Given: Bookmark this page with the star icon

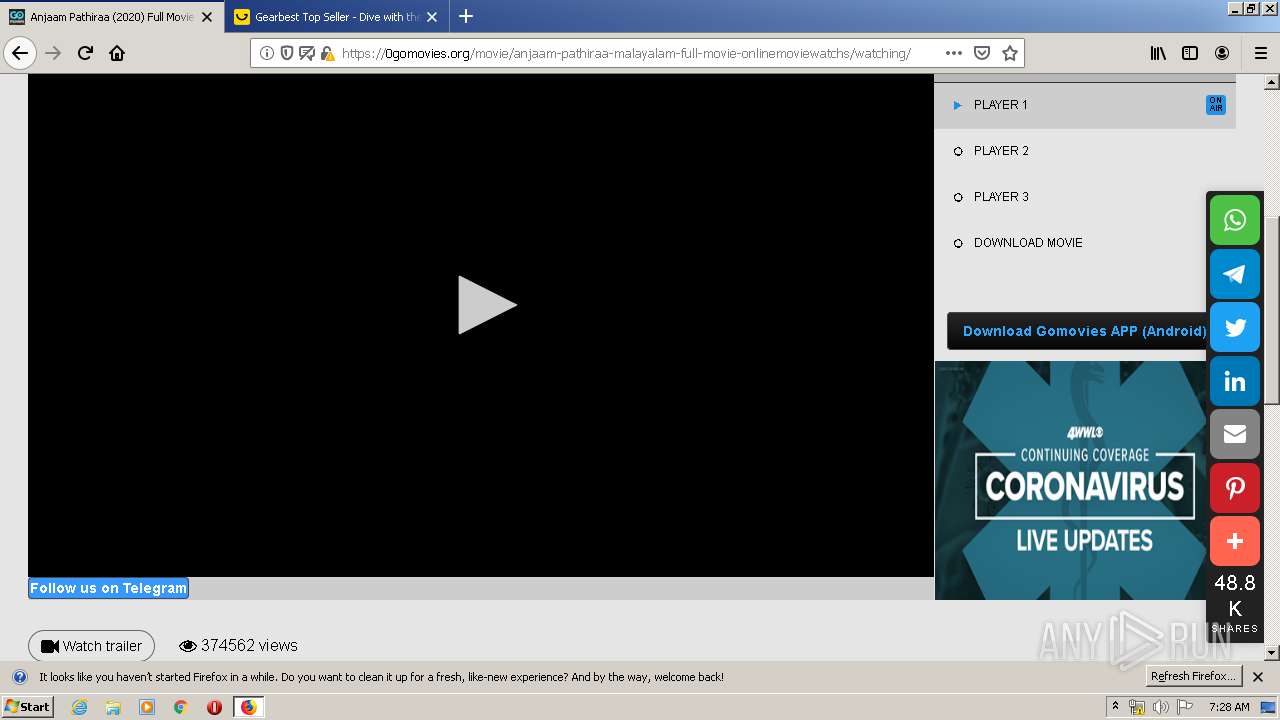Looking at the screenshot, I should [x=1010, y=53].
